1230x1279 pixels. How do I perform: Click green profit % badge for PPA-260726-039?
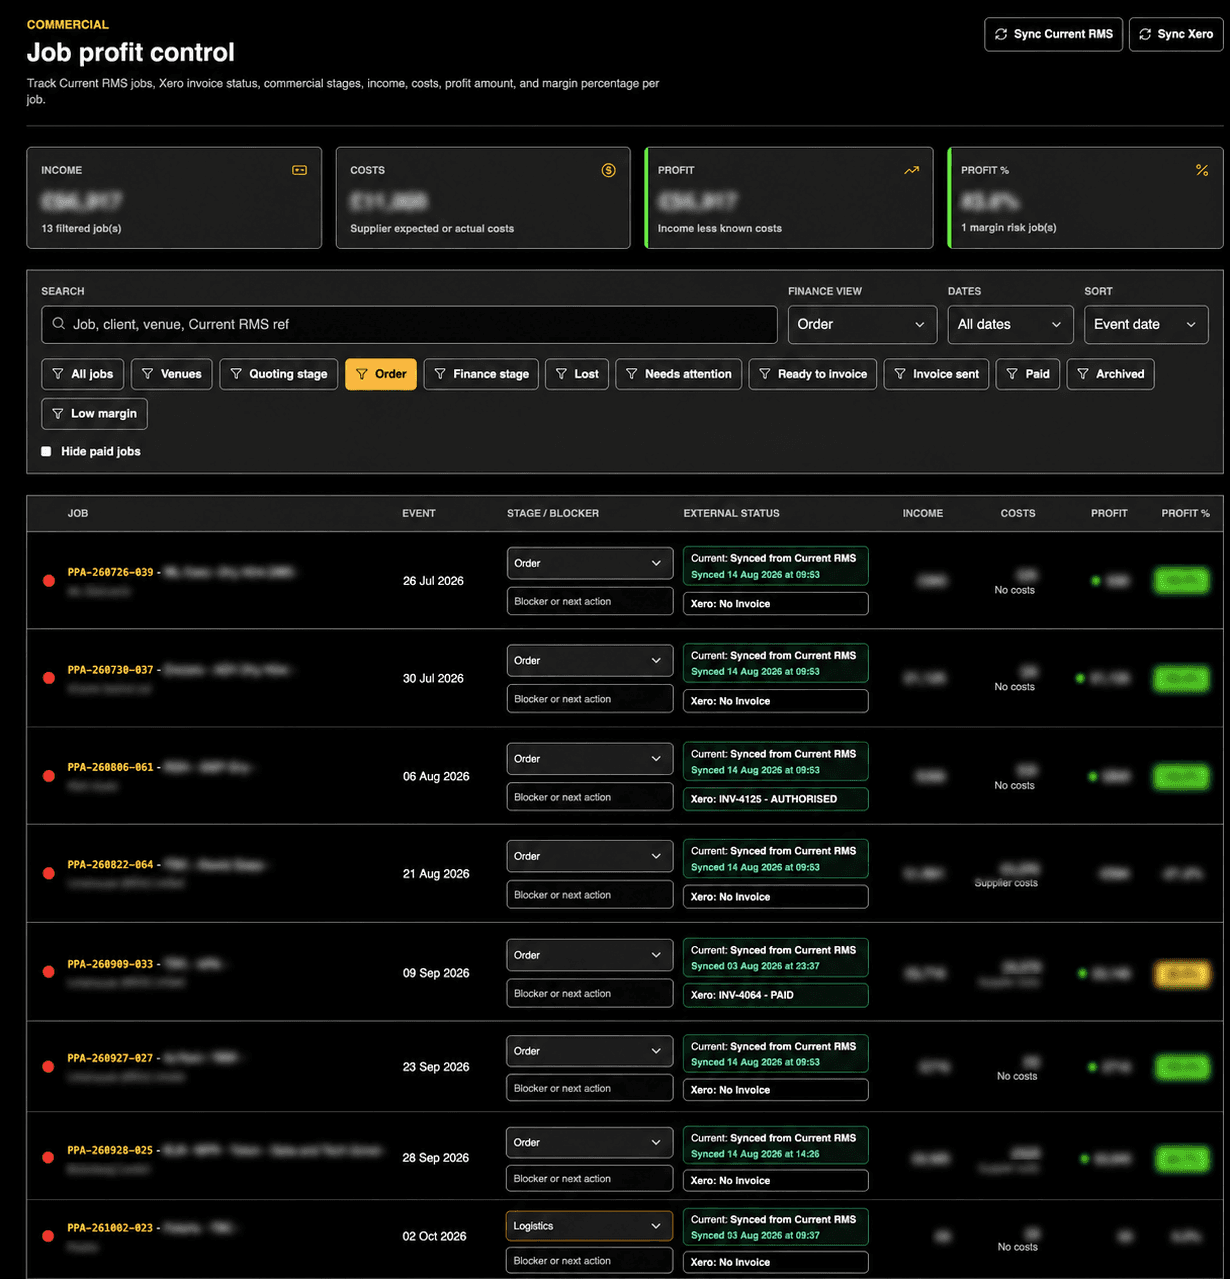click(1182, 581)
